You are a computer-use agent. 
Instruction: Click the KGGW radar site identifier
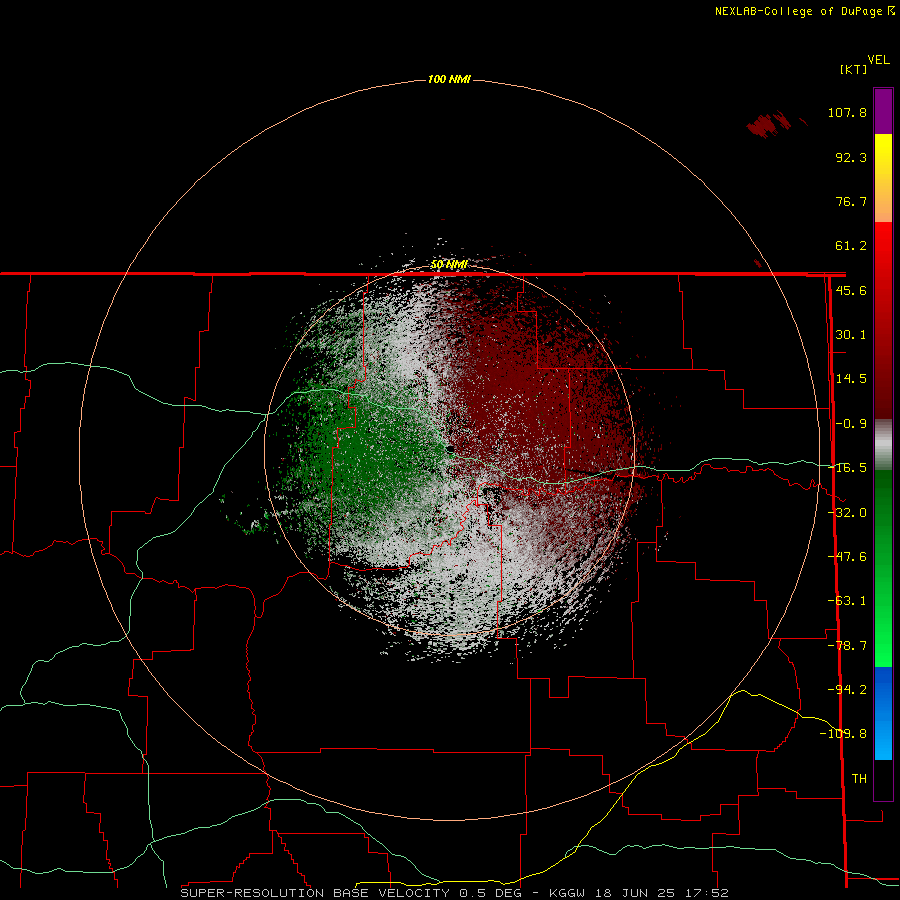[568, 893]
